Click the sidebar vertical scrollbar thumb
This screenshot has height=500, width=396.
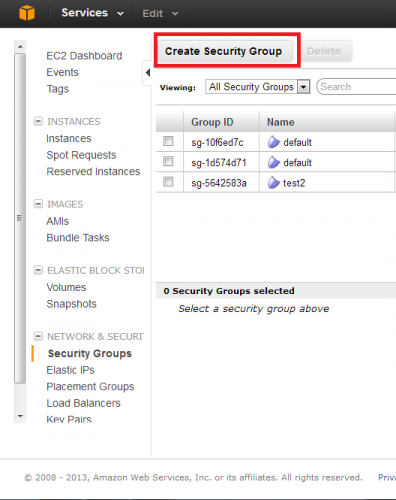tap(20, 218)
